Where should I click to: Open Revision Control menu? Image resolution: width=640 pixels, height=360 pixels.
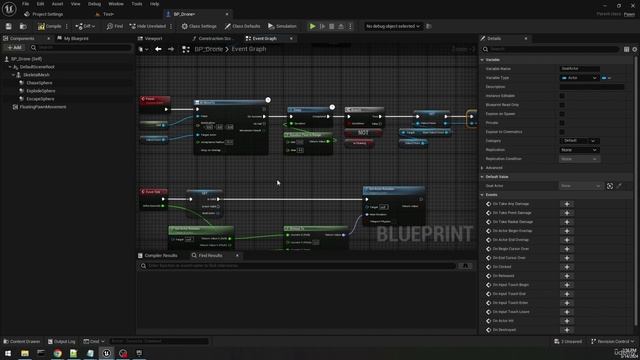click(612, 341)
